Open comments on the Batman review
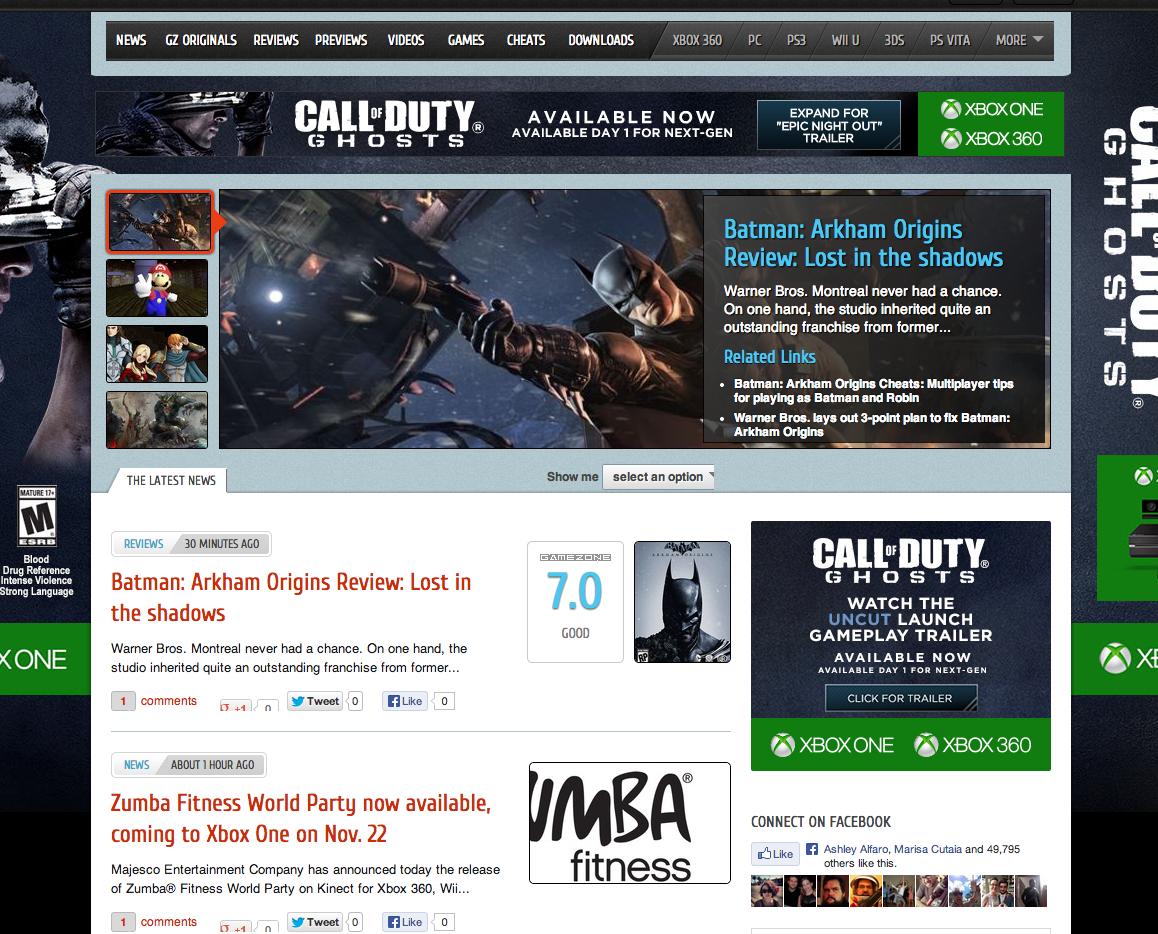The image size is (1158, 934). pyautogui.click(x=168, y=701)
